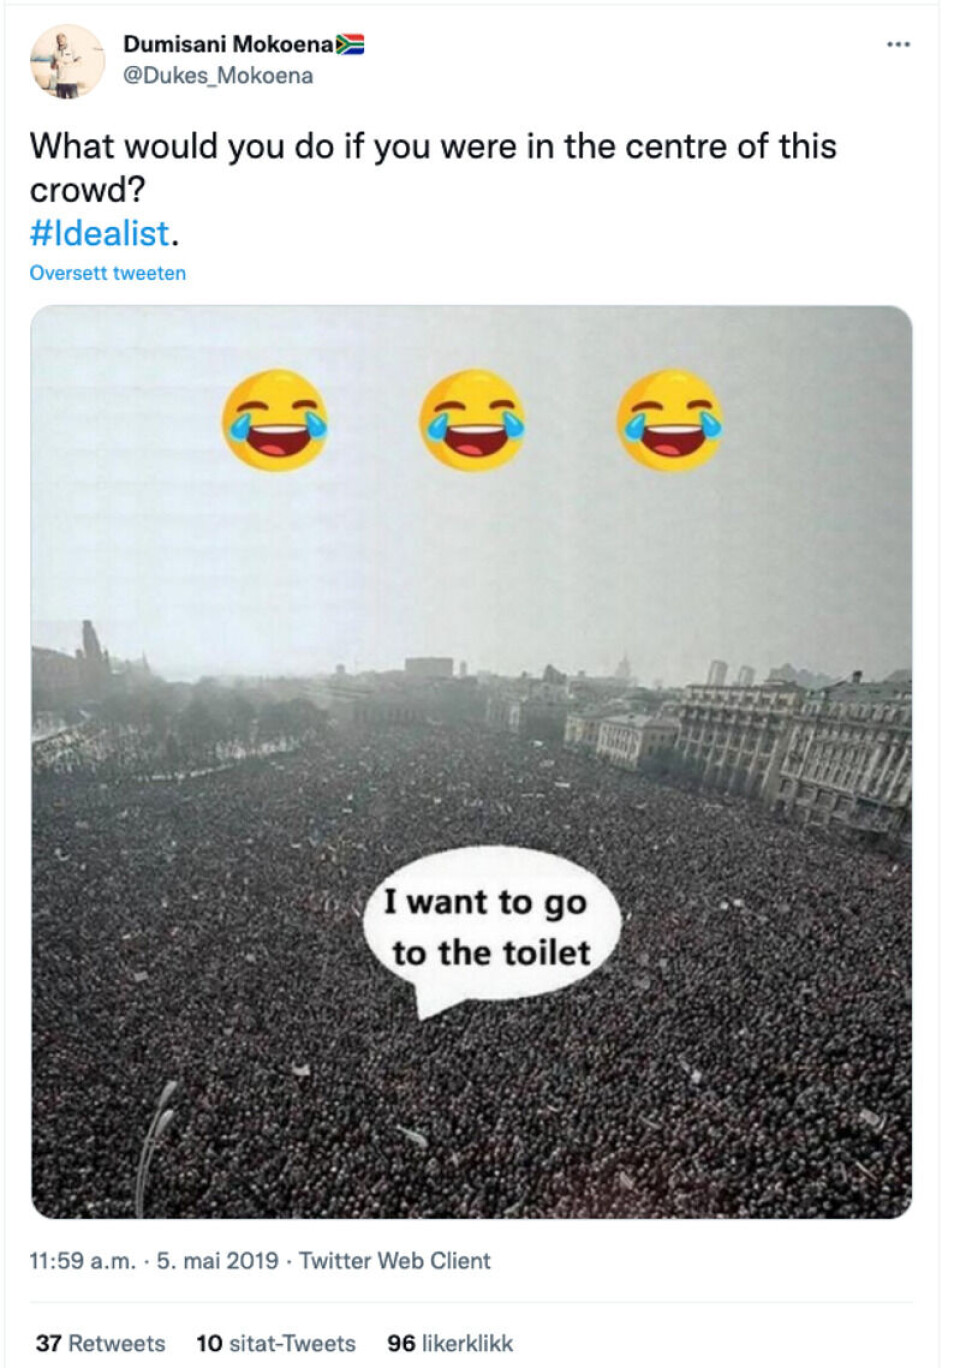Image resolution: width=960 pixels, height=1368 pixels.
Task: View the 37 Retweets list
Action: (x=100, y=1343)
